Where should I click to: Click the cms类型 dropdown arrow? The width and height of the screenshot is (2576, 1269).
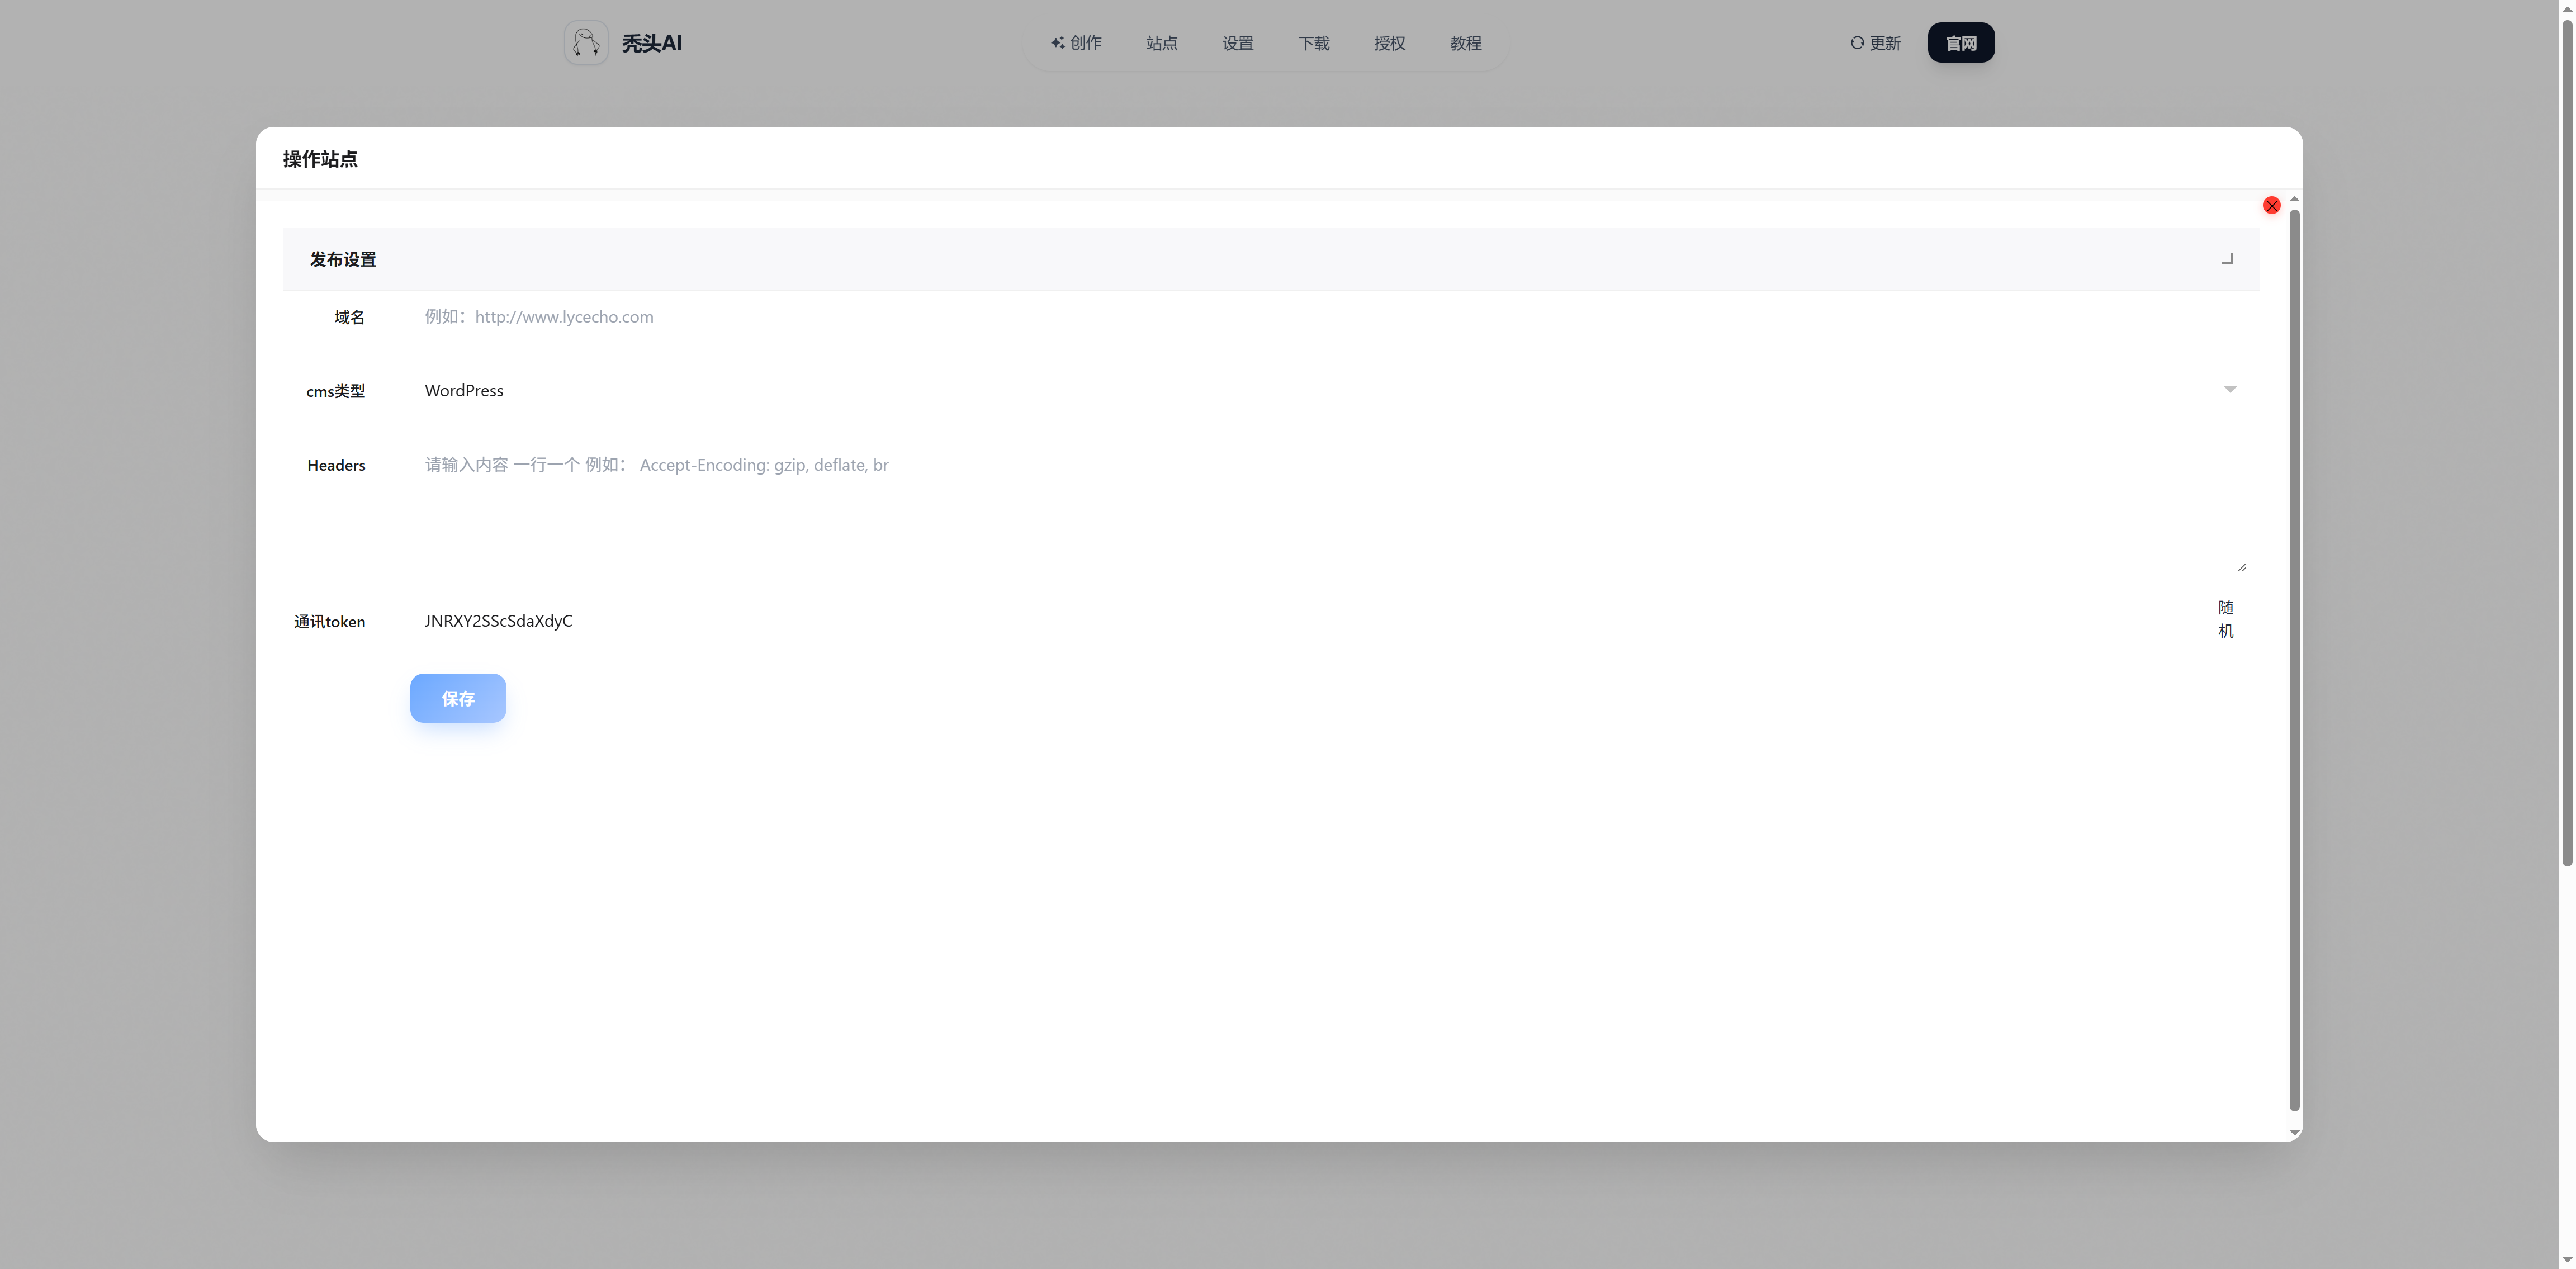(2230, 389)
